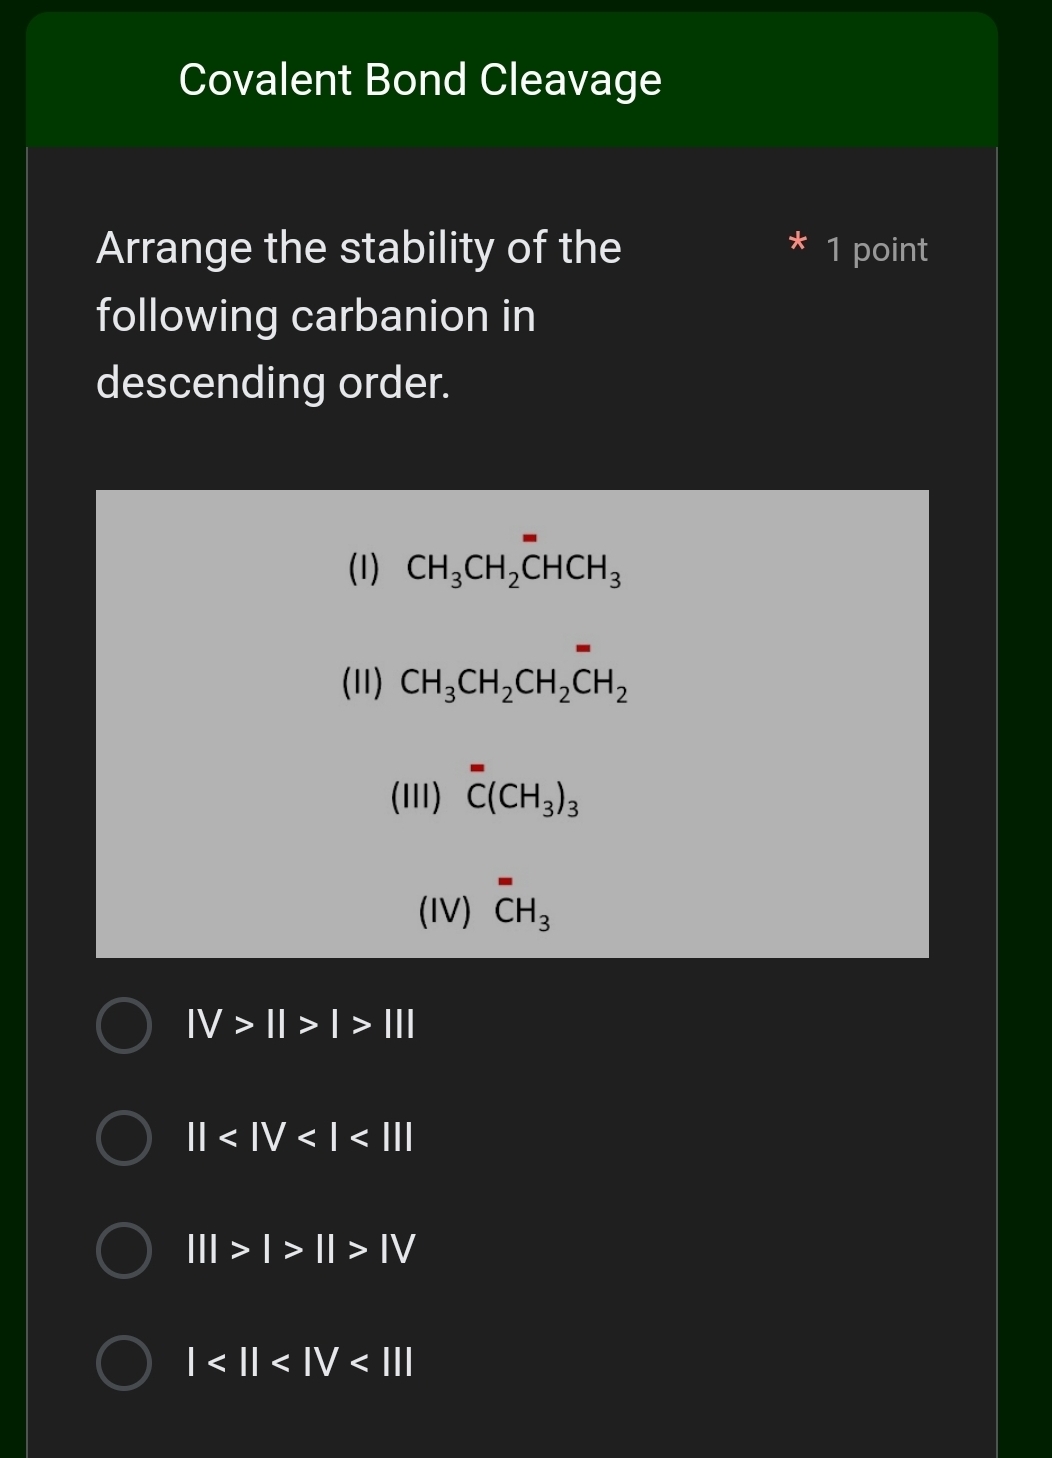The width and height of the screenshot is (1052, 1458).
Task: Choose the radio button for II < IV < I < III
Action: (124, 1138)
